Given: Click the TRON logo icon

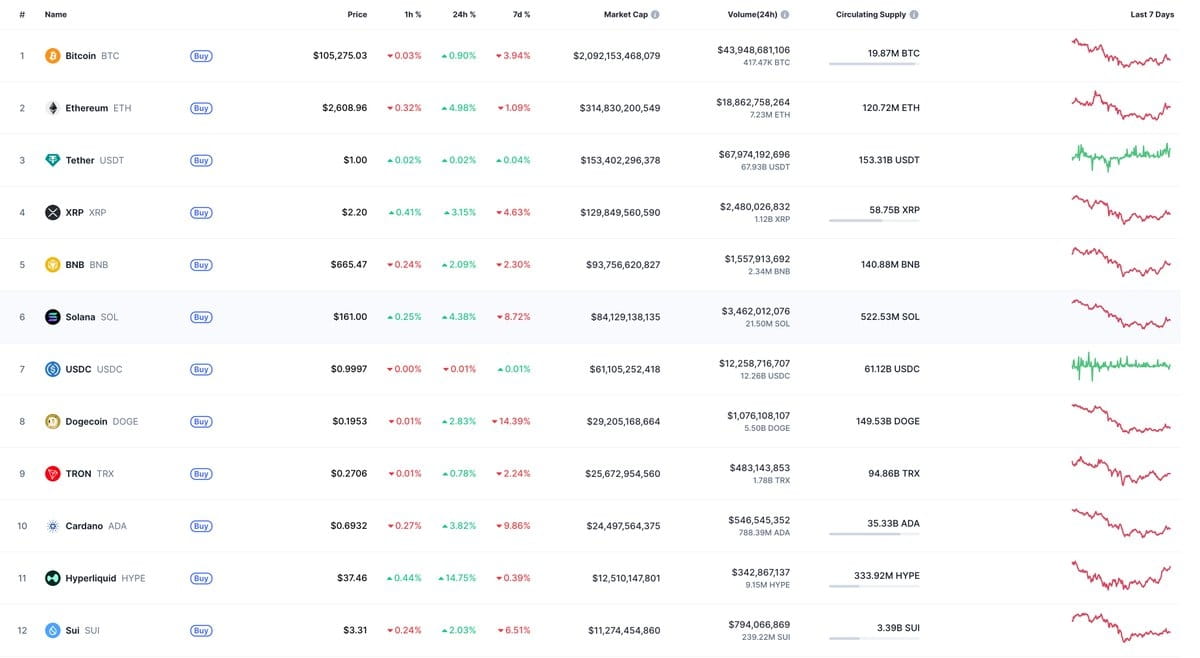Looking at the screenshot, I should coord(53,474).
